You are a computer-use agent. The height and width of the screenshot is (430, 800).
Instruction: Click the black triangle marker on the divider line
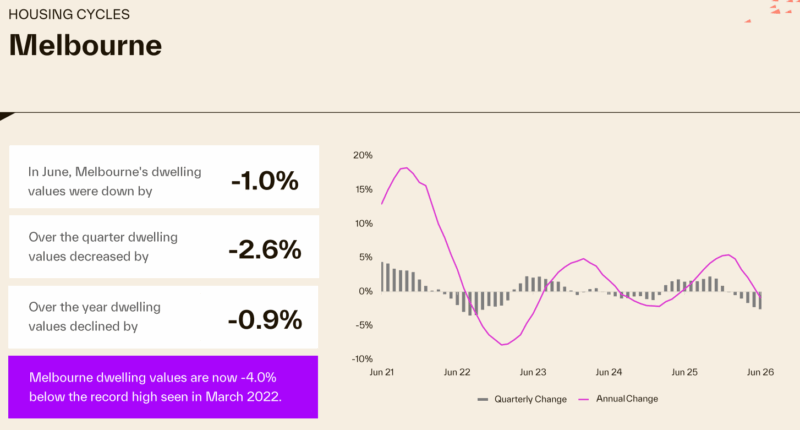pyautogui.click(x=6, y=116)
